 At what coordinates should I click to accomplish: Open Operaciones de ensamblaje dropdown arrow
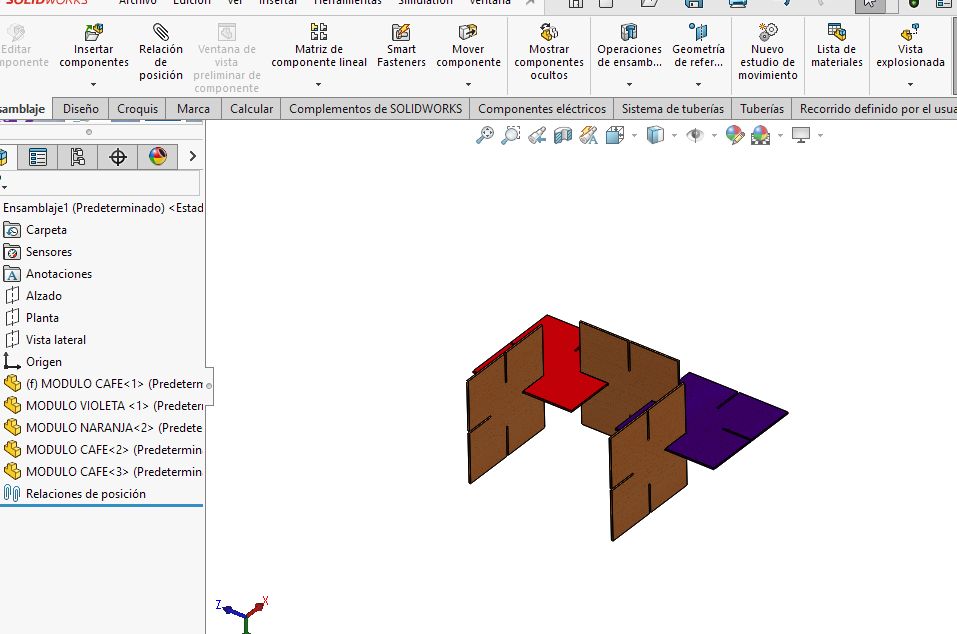(x=629, y=84)
